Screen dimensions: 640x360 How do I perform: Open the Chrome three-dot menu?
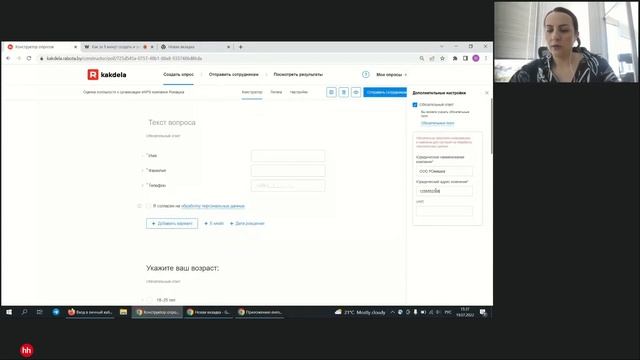point(486,58)
